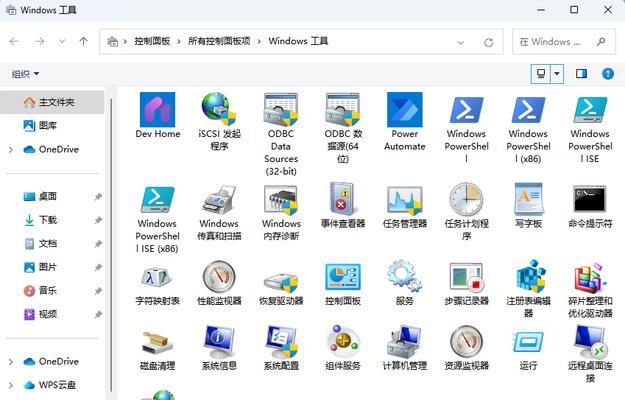Open the 运行 dialog icon
Image resolution: width=625 pixels, height=400 pixels.
(529, 342)
